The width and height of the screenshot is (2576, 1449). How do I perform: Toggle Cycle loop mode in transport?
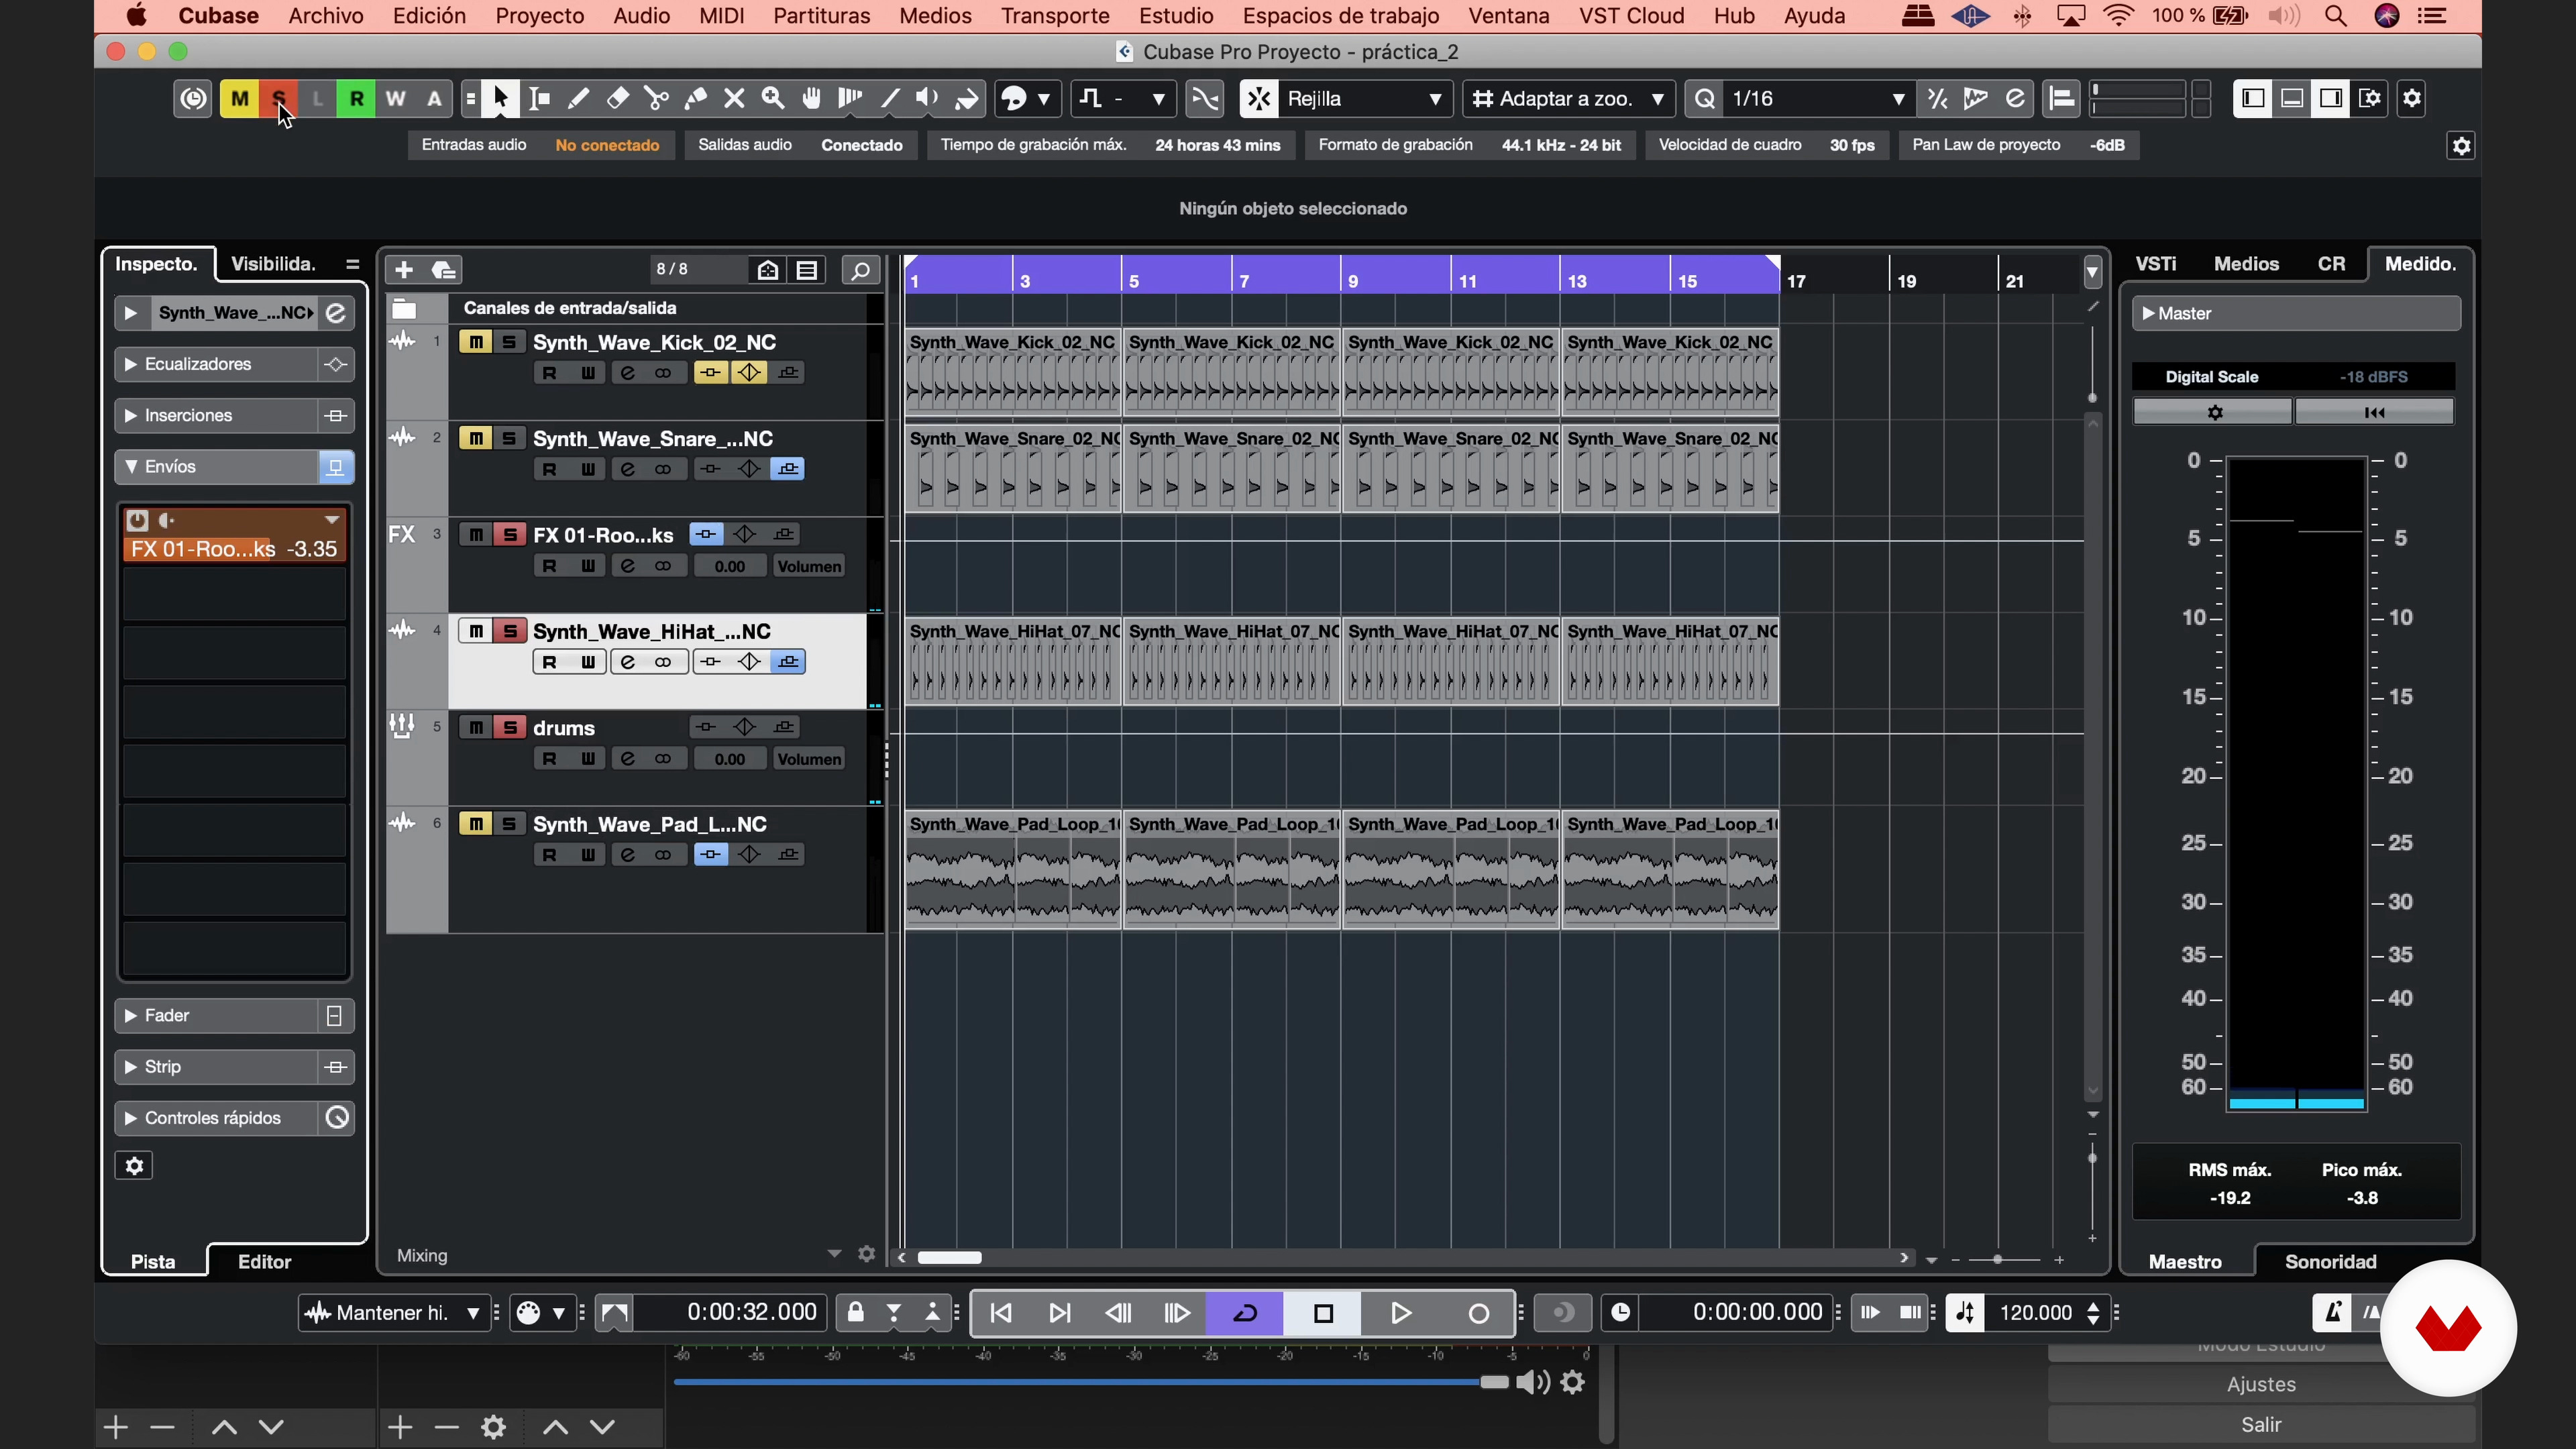(1245, 1313)
